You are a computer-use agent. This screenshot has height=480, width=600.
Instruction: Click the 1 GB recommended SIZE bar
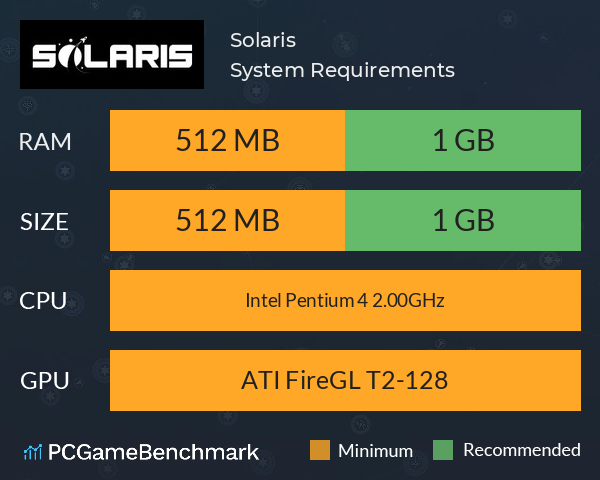(x=463, y=220)
